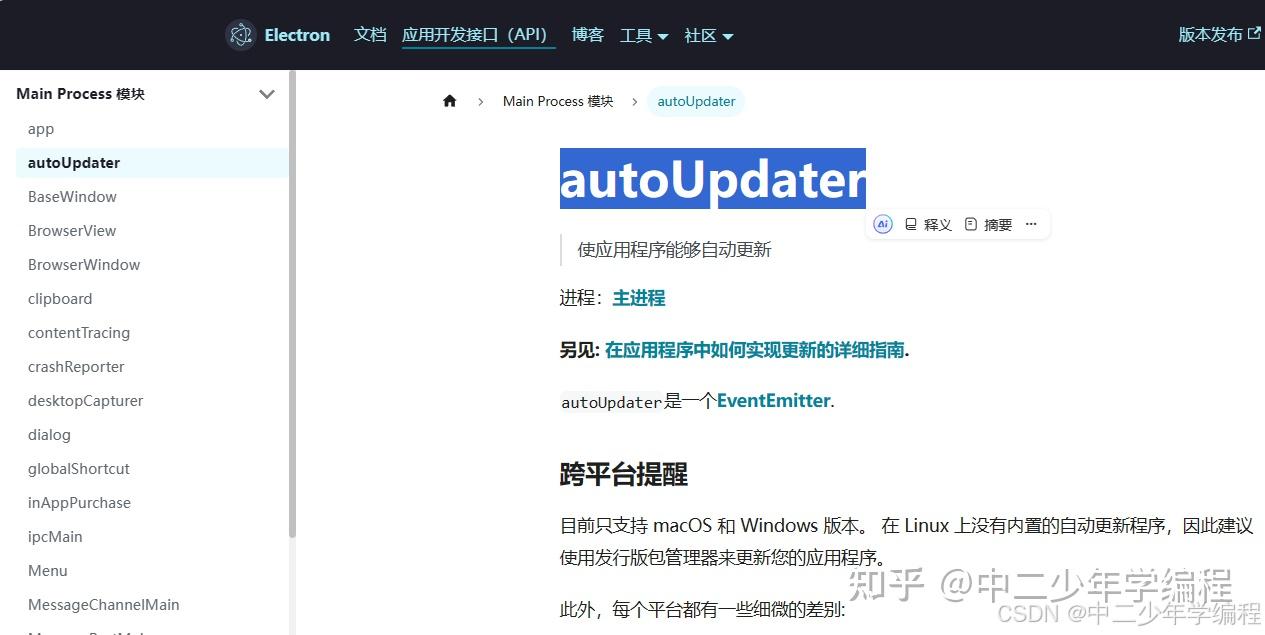1265x635 pixels.
Task: Open the 工具 dropdown menu
Action: [644, 35]
